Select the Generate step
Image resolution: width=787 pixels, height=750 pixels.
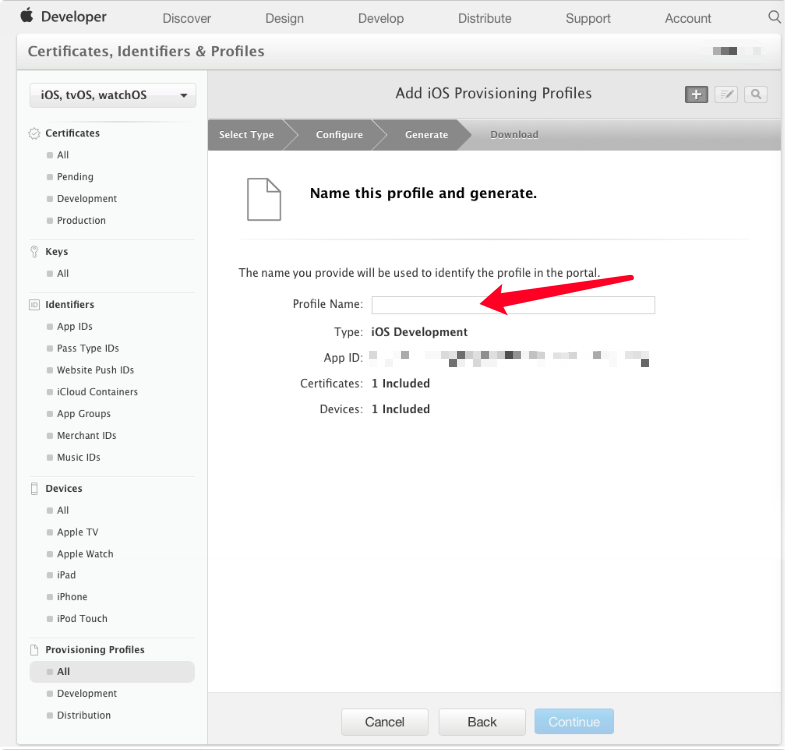pyautogui.click(x=427, y=135)
